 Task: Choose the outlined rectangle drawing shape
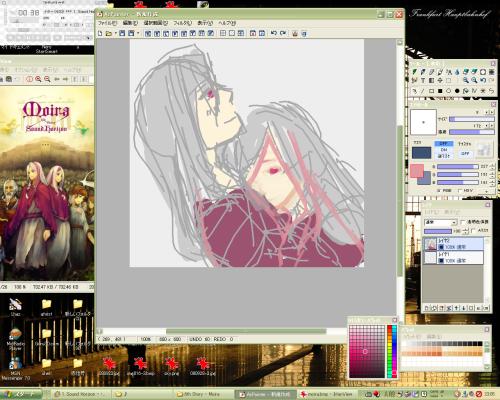(431, 91)
